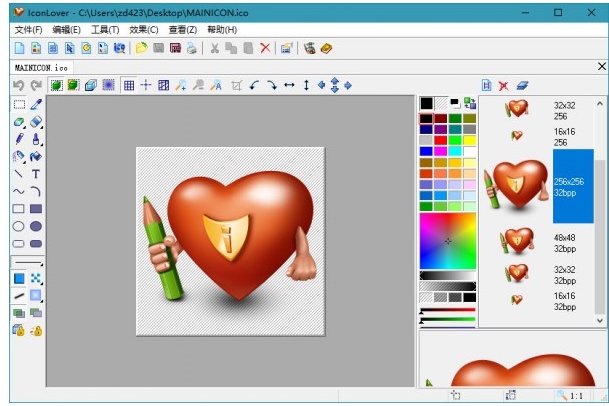
Task: Toggle the second green selection mode button
Action: pos(73,85)
